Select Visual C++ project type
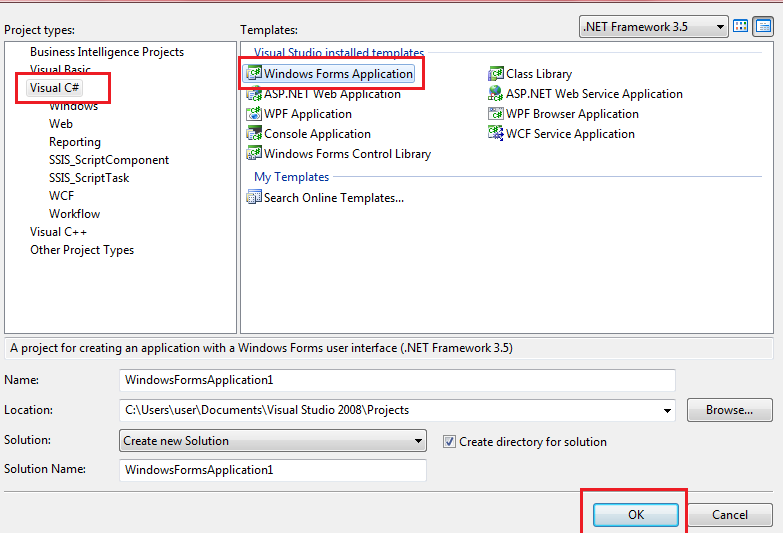Screen dimensions: 783x533 (58, 232)
